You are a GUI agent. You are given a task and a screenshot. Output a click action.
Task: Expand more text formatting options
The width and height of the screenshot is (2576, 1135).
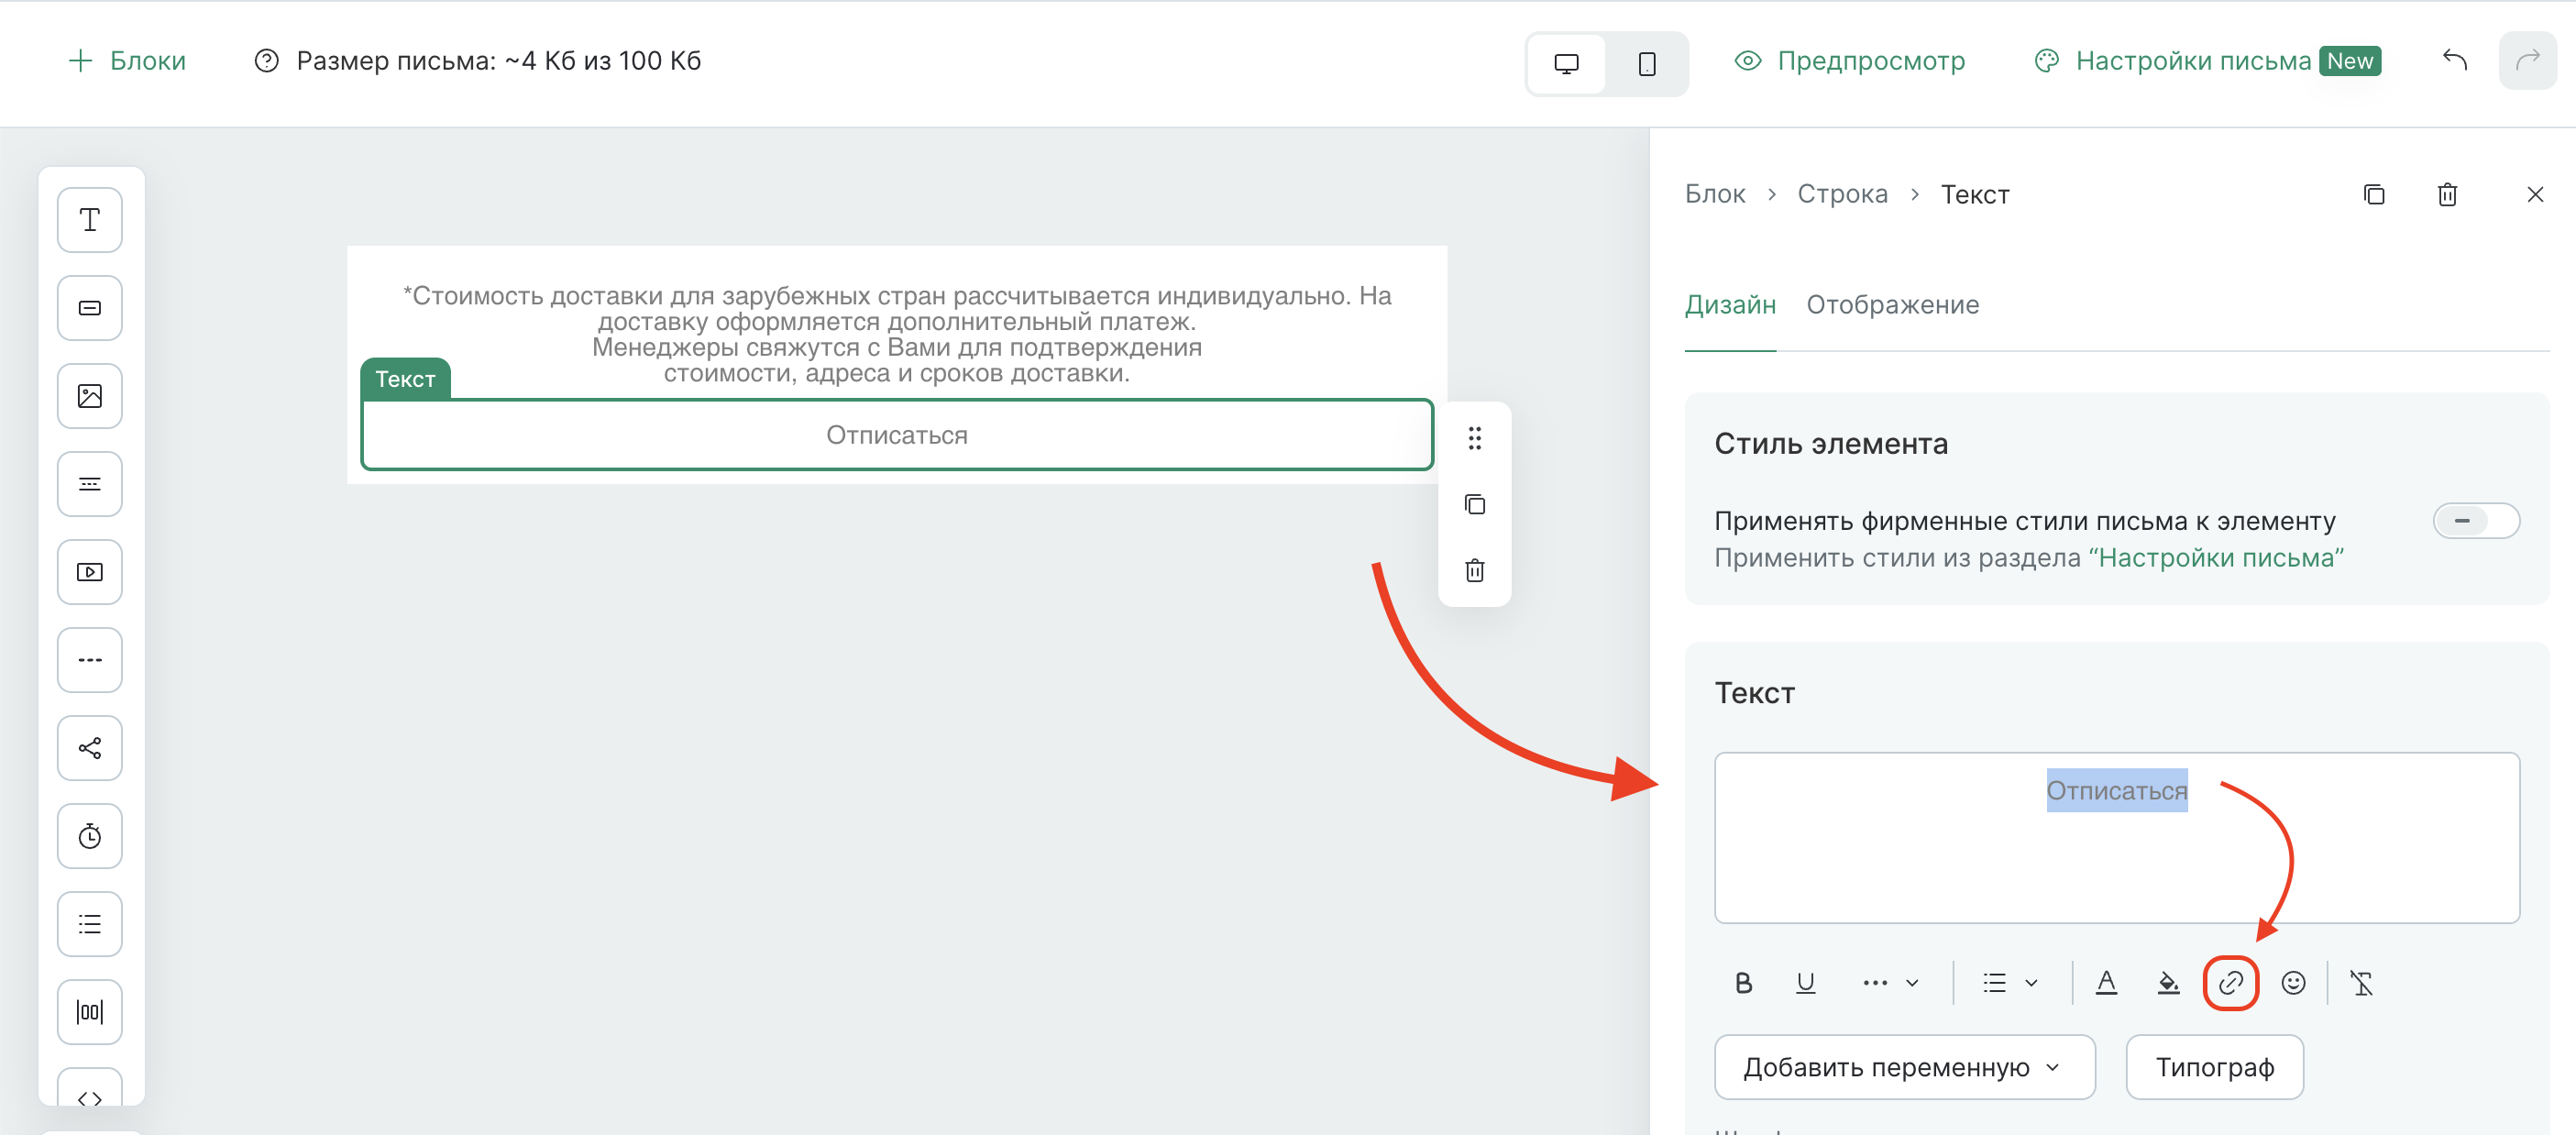coord(1890,983)
